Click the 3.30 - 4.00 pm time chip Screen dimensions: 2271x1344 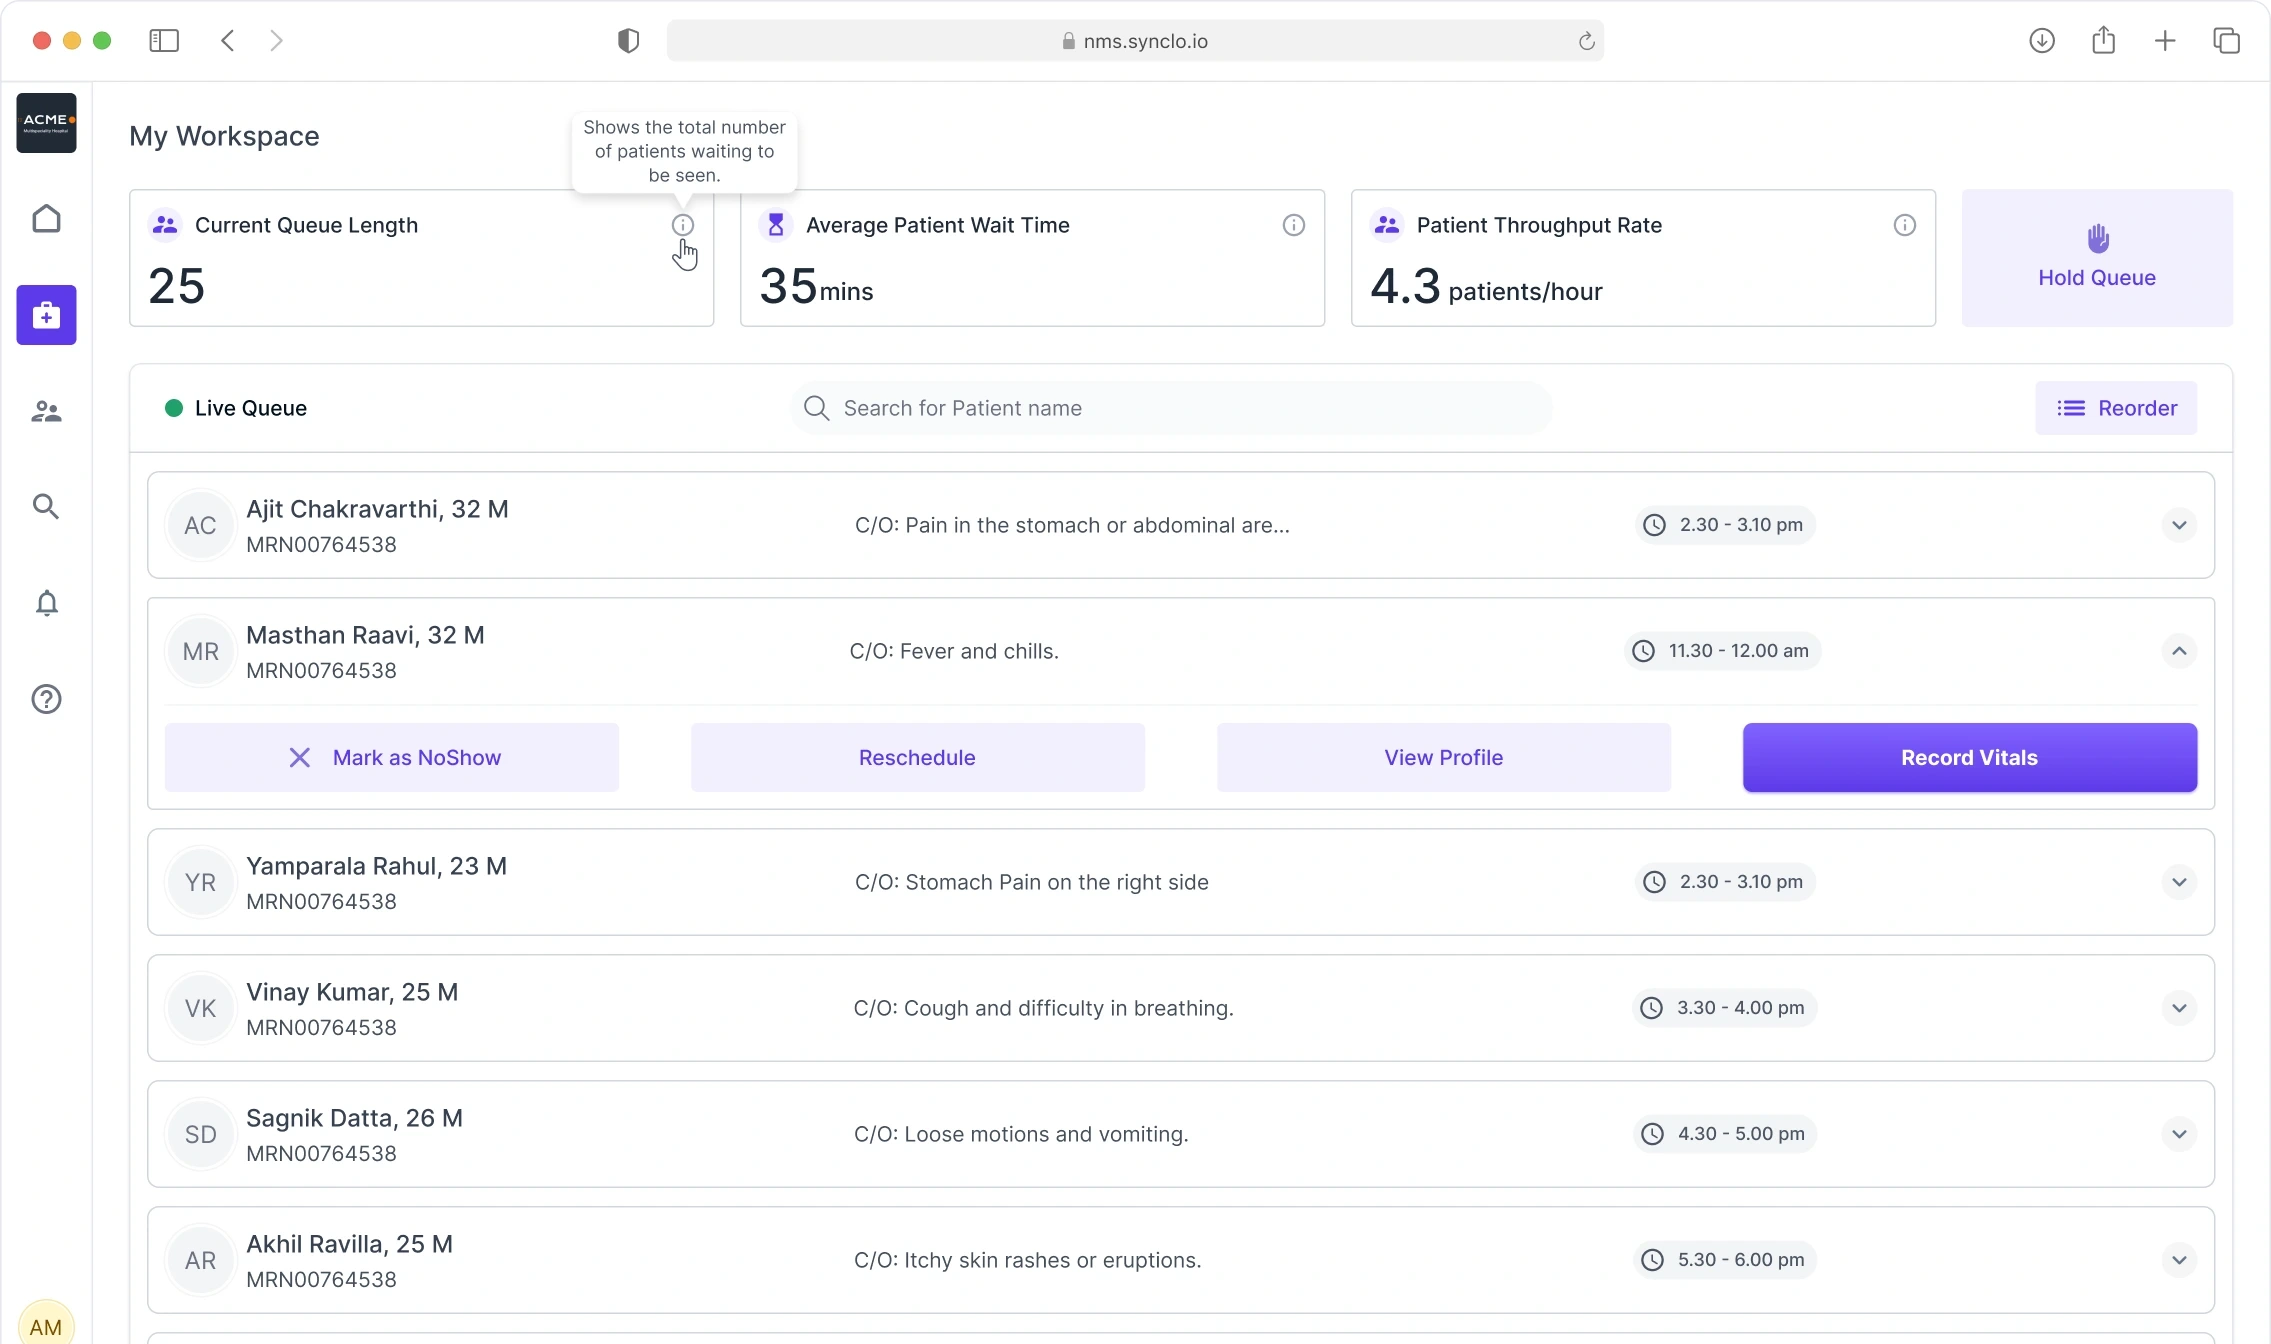tap(1725, 1008)
